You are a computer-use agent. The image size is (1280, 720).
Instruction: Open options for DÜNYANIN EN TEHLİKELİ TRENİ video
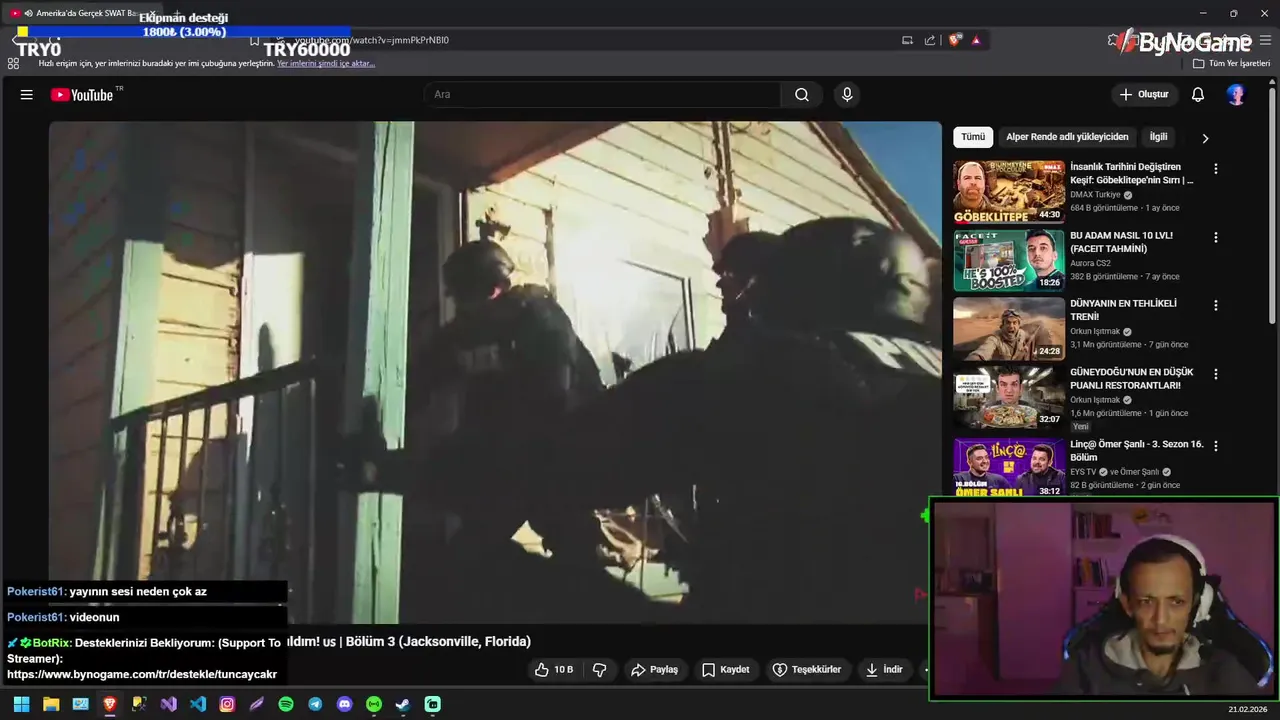pyautogui.click(x=1216, y=306)
